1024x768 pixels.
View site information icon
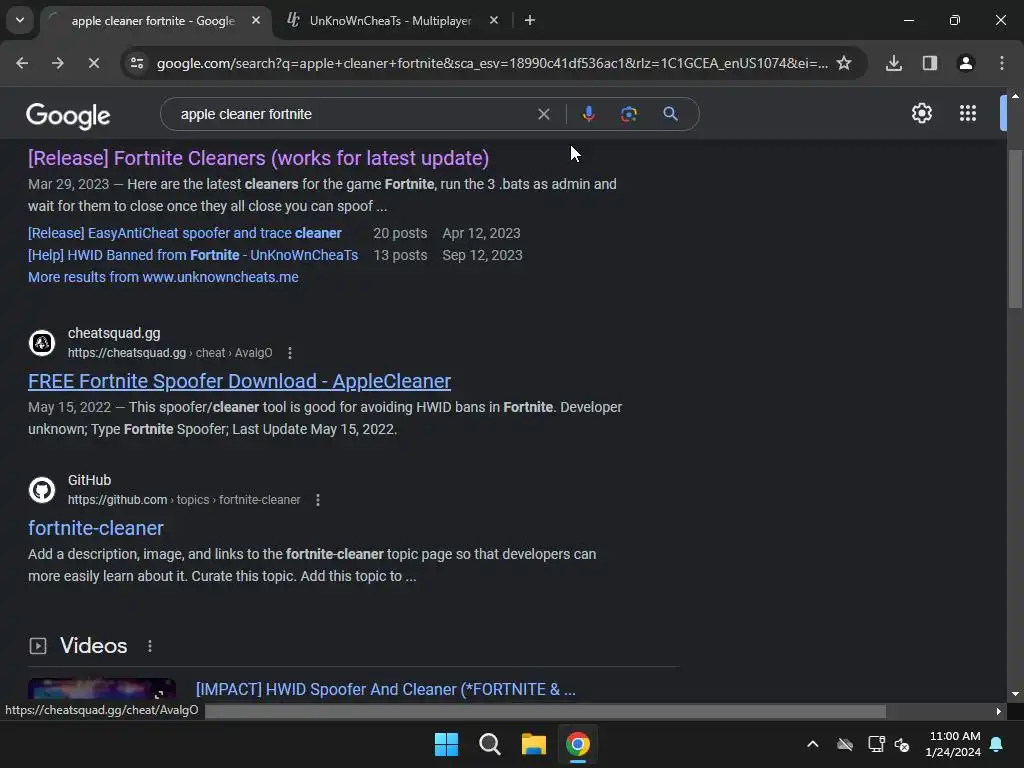tap(136, 63)
